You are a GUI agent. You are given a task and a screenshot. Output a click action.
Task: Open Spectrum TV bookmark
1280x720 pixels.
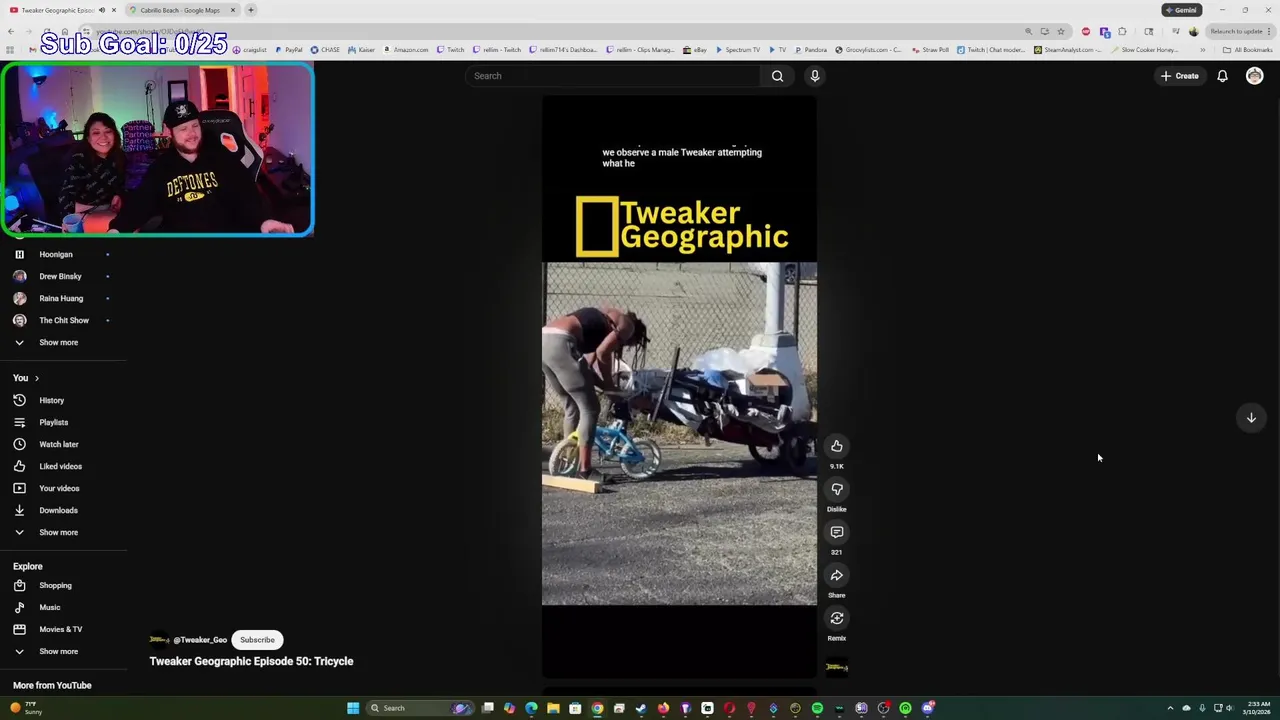pos(737,50)
